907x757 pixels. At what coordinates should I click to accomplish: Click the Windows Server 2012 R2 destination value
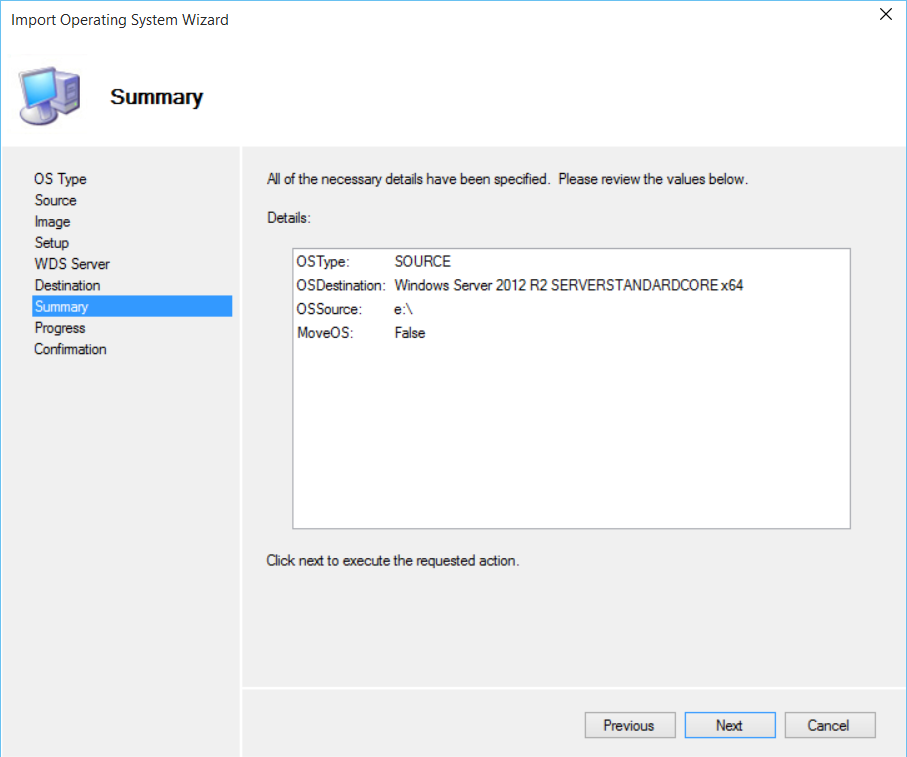click(x=568, y=286)
